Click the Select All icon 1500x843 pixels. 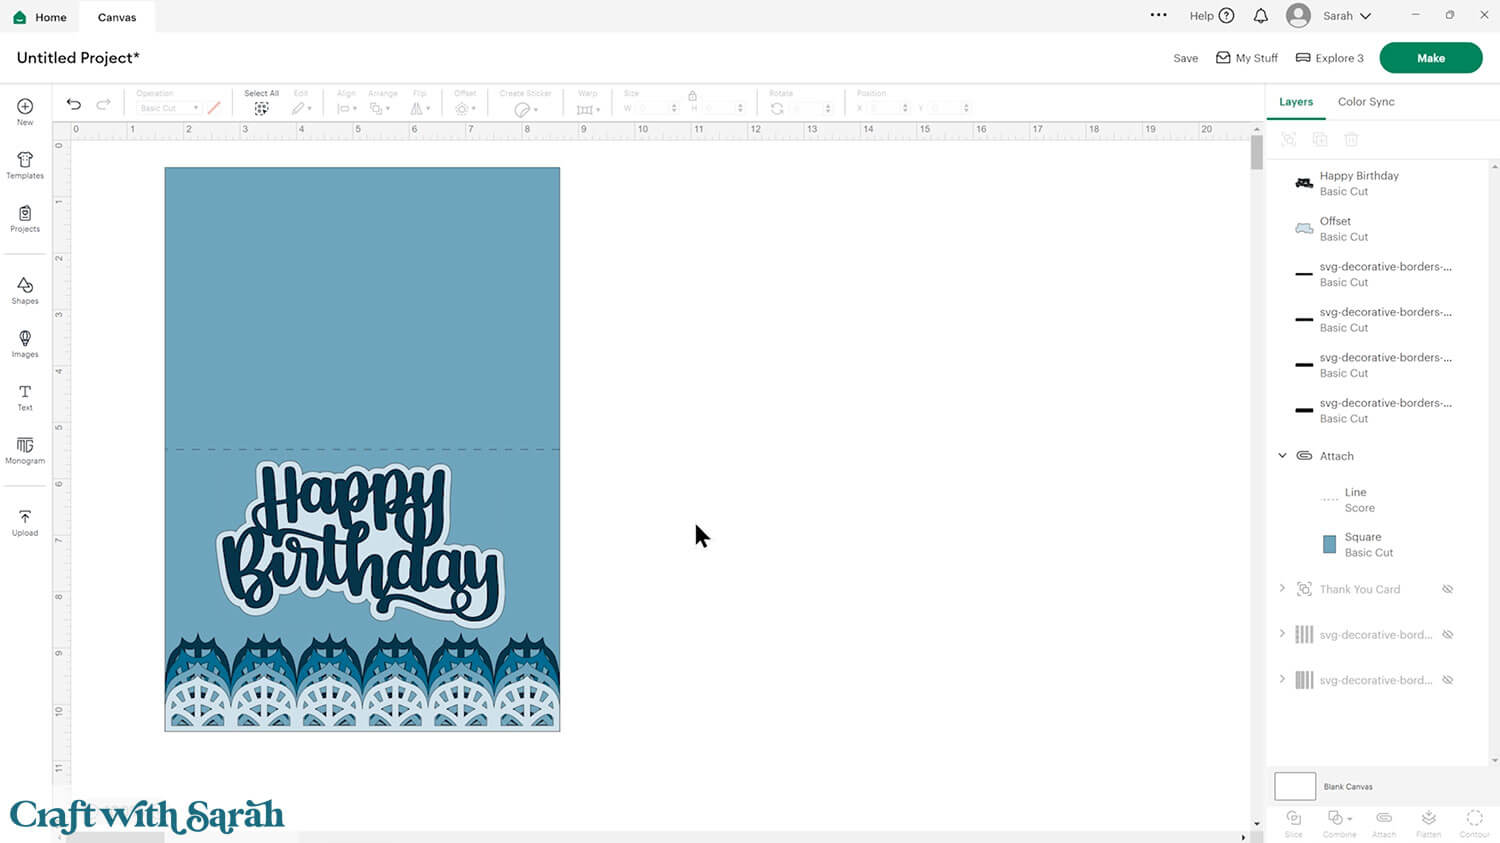tap(261, 108)
